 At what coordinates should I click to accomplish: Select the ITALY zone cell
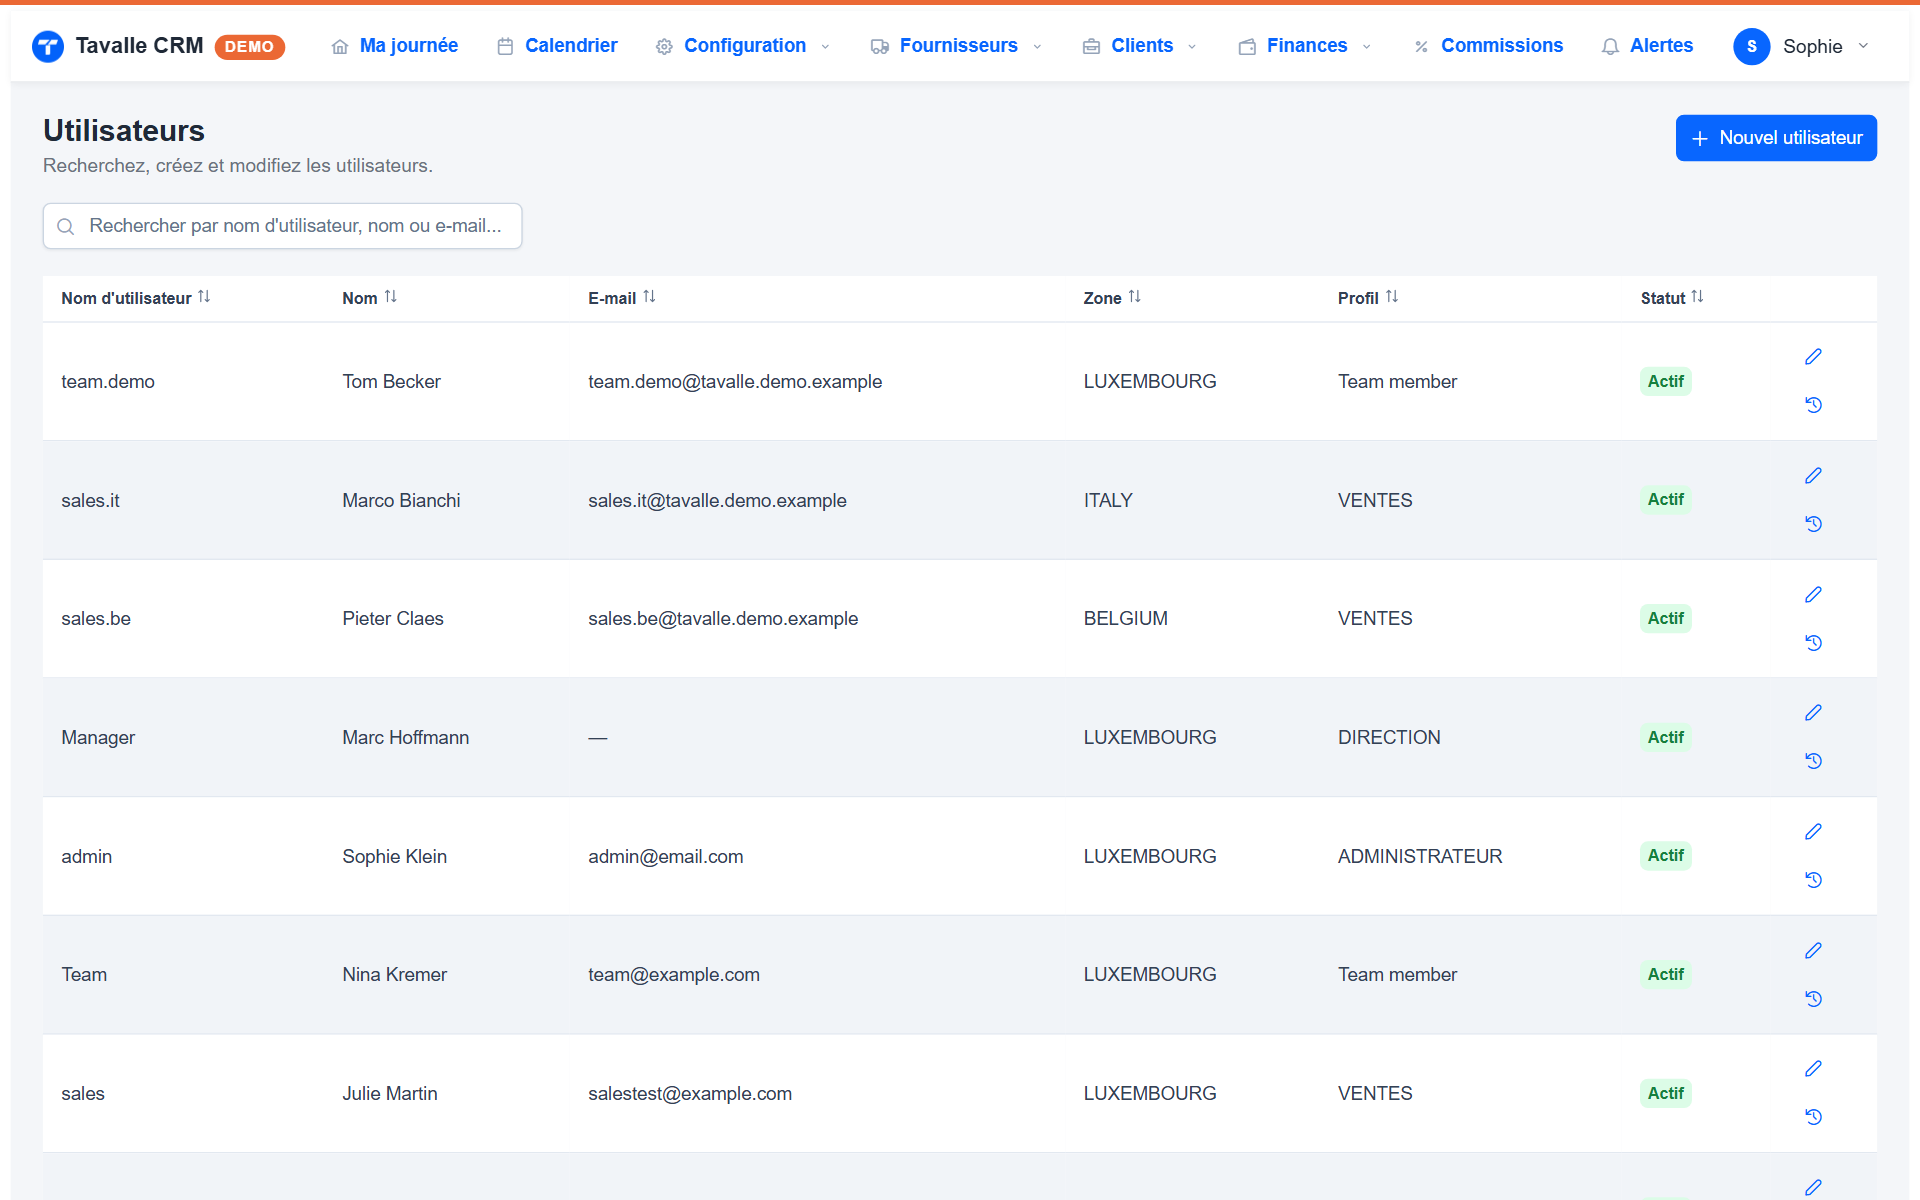pyautogui.click(x=1108, y=500)
